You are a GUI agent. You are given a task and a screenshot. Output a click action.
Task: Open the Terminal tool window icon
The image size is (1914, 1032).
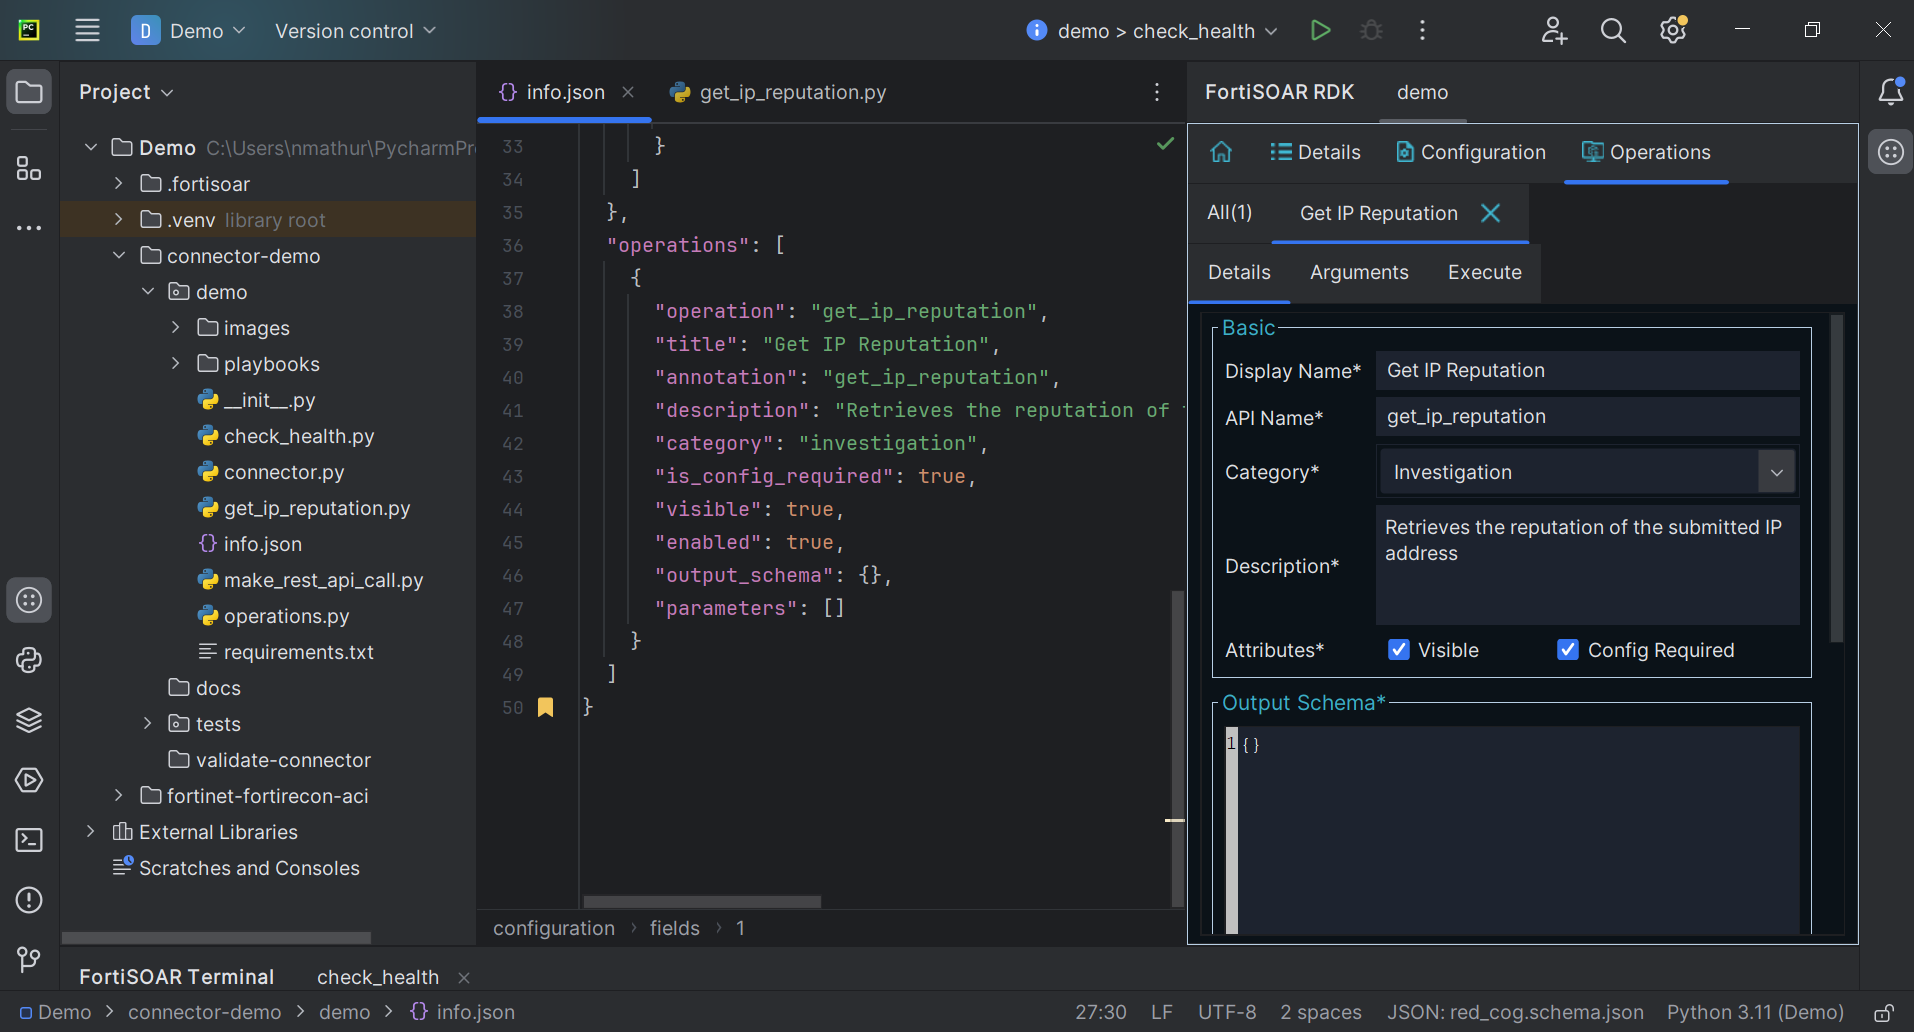29,840
